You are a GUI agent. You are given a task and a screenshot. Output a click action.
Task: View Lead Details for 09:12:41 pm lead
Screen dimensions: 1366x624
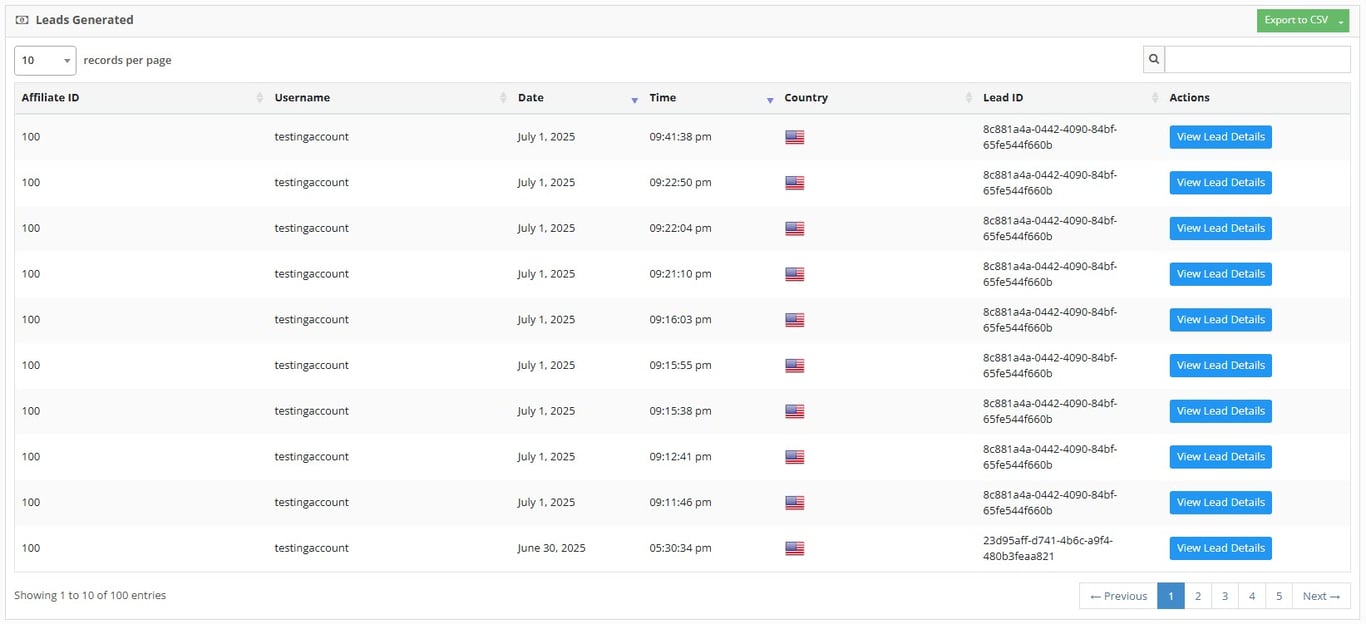coord(1220,457)
